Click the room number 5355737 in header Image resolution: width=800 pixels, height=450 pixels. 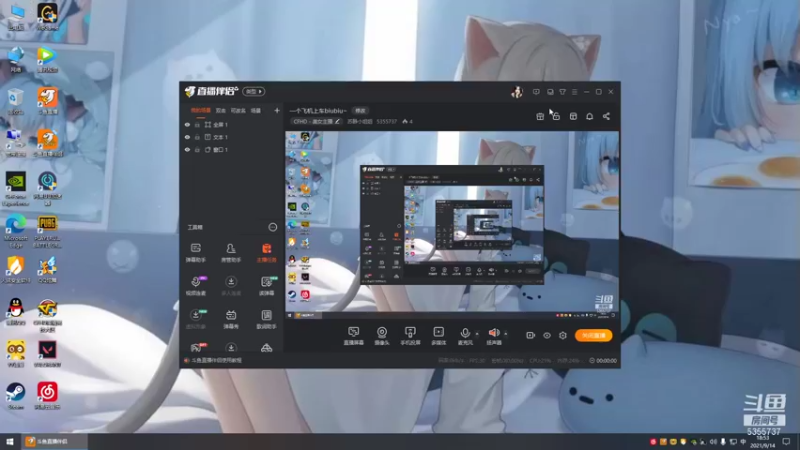pos(386,121)
